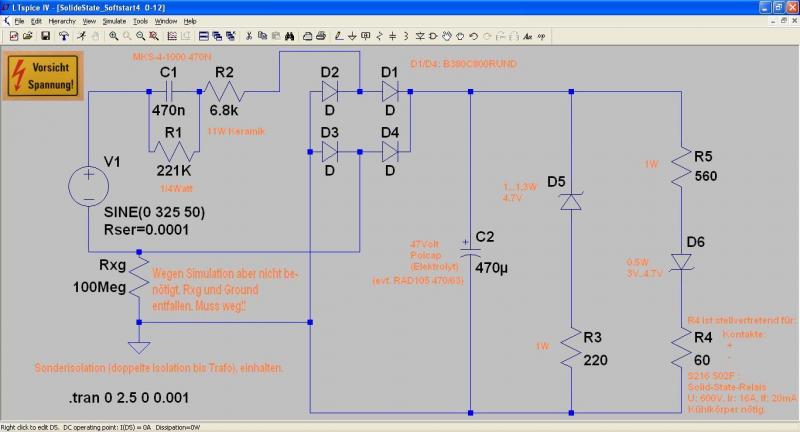Cascade windows icon in toolbar
The width and height of the screenshot is (800, 432).
217,36
